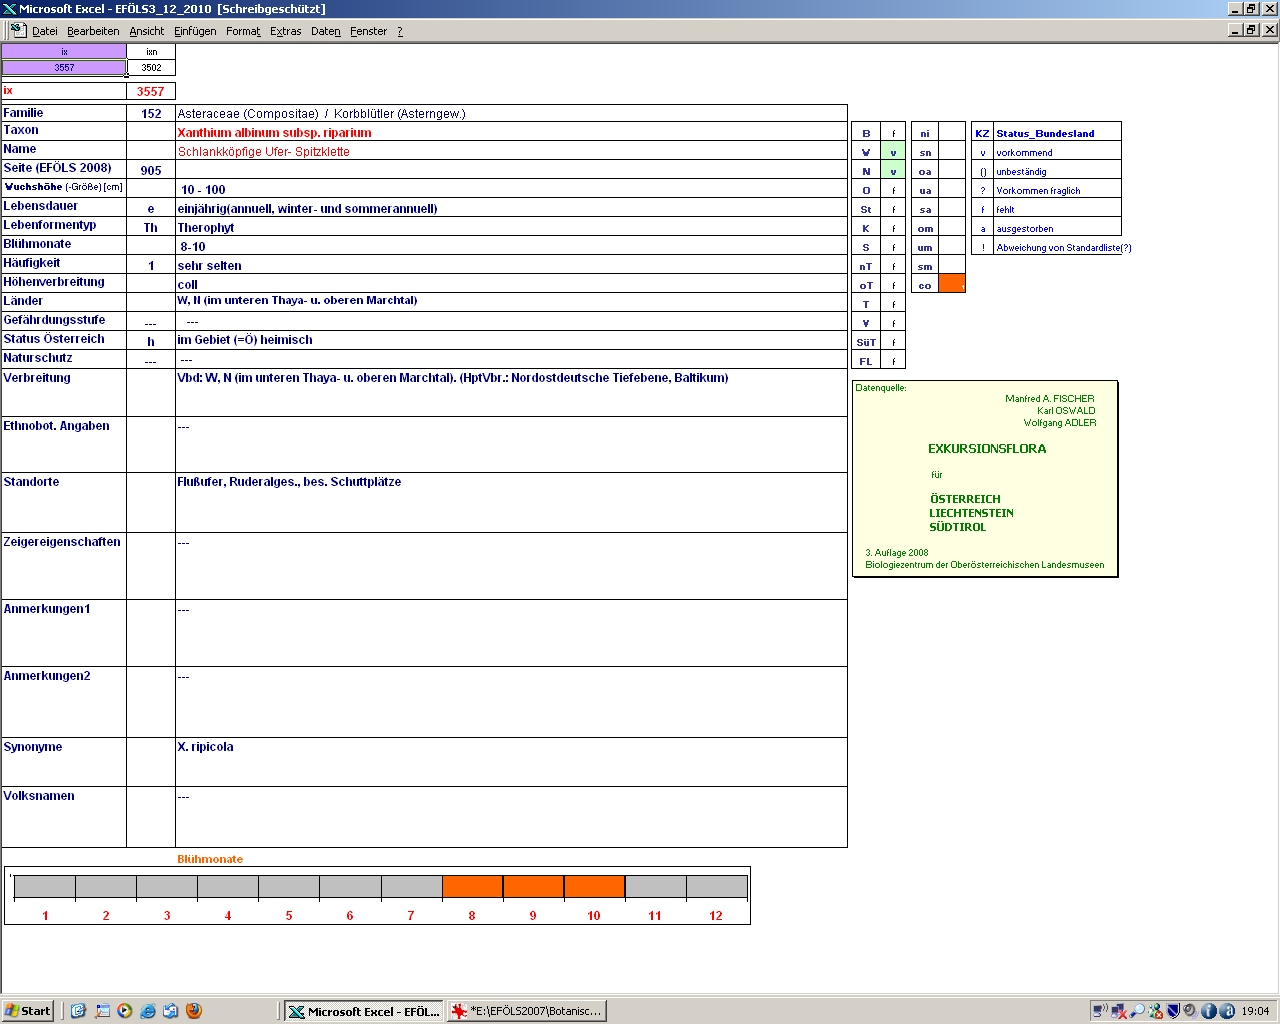This screenshot has width=1280, height=1024.
Task: Click page number 905
Action: pyautogui.click(x=151, y=170)
